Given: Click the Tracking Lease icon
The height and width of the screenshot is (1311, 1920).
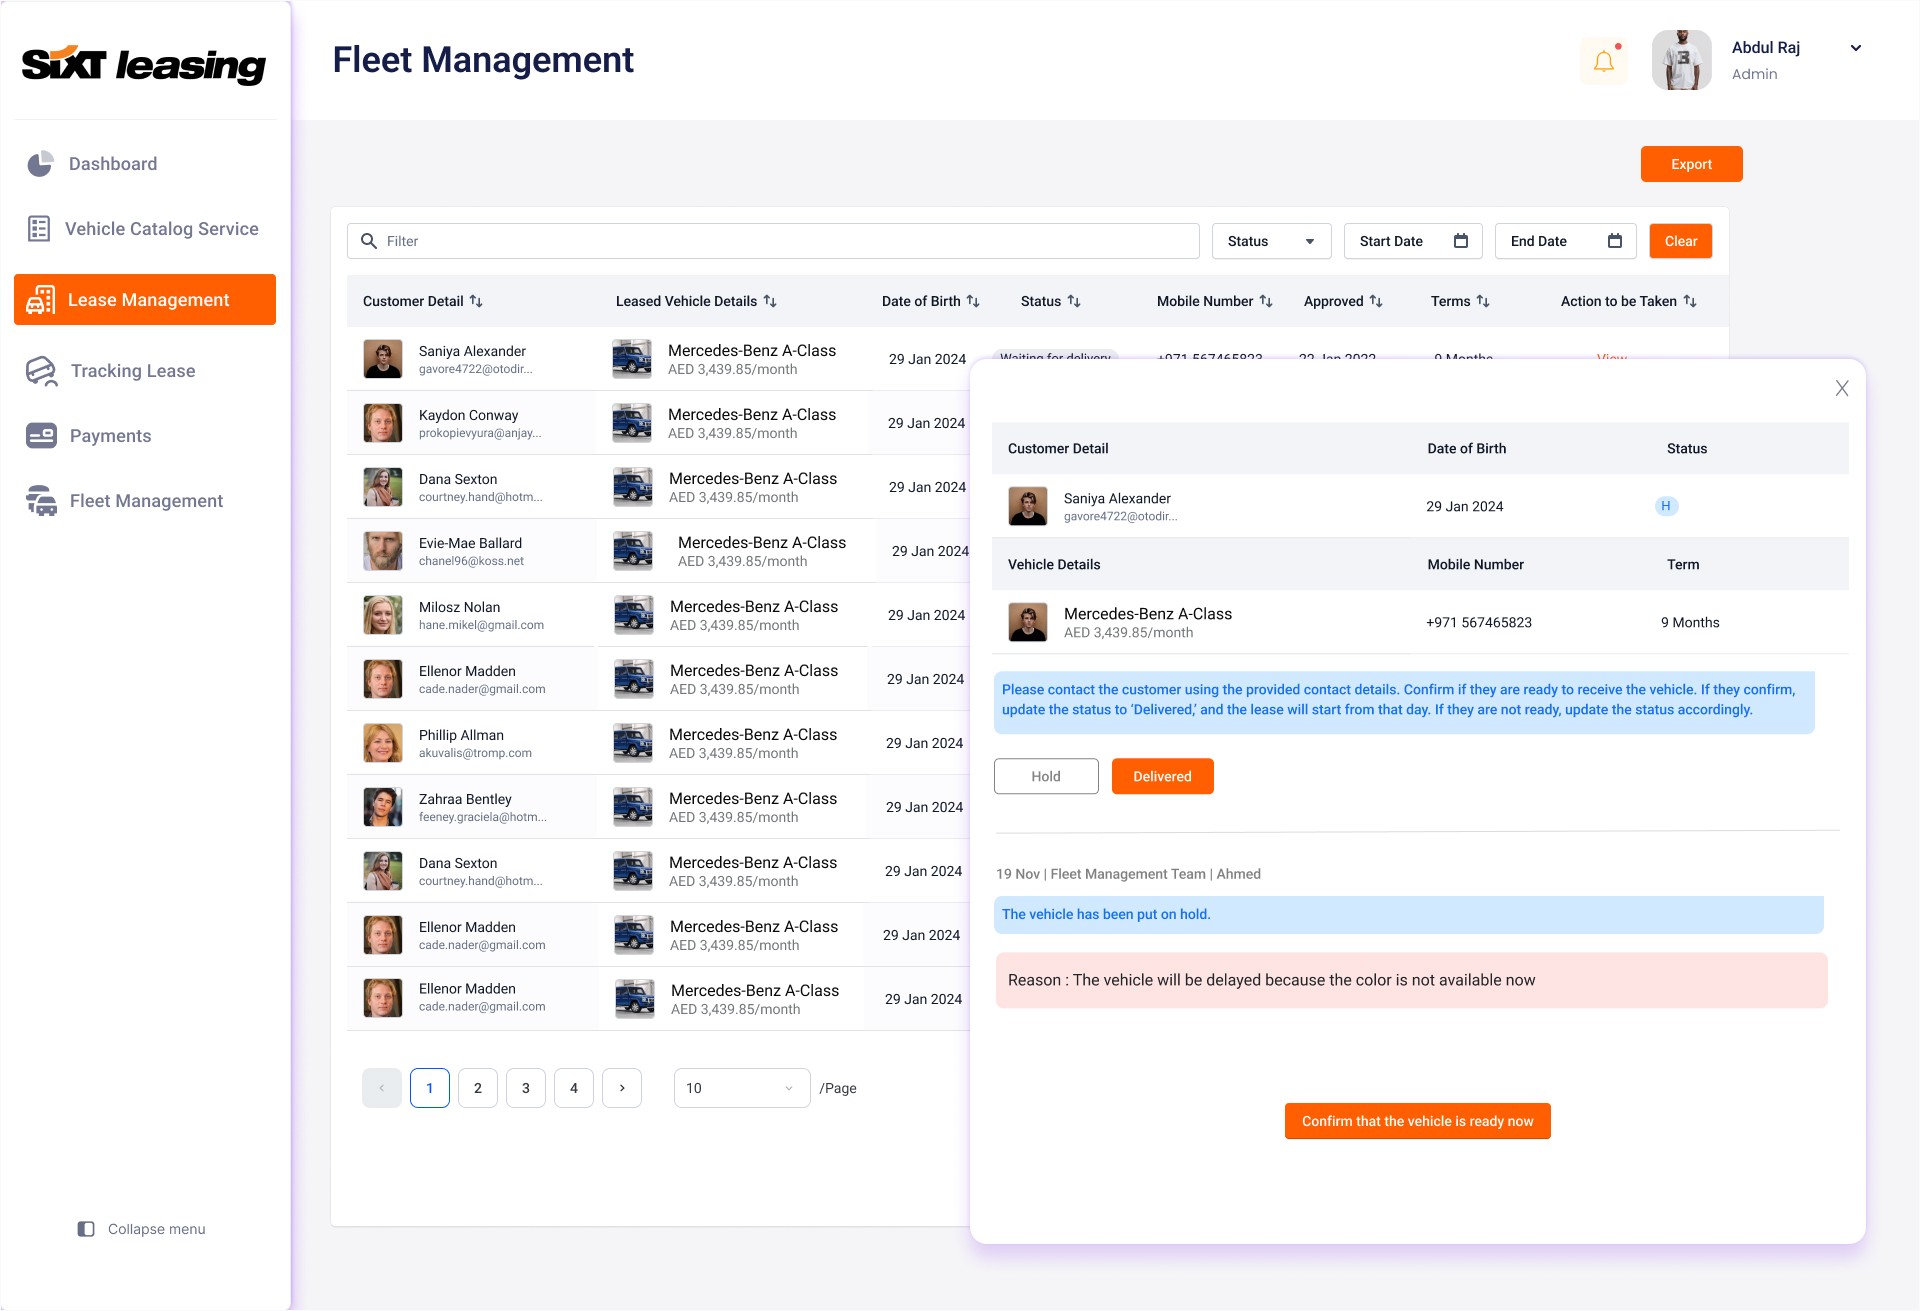Looking at the screenshot, I should 41,371.
